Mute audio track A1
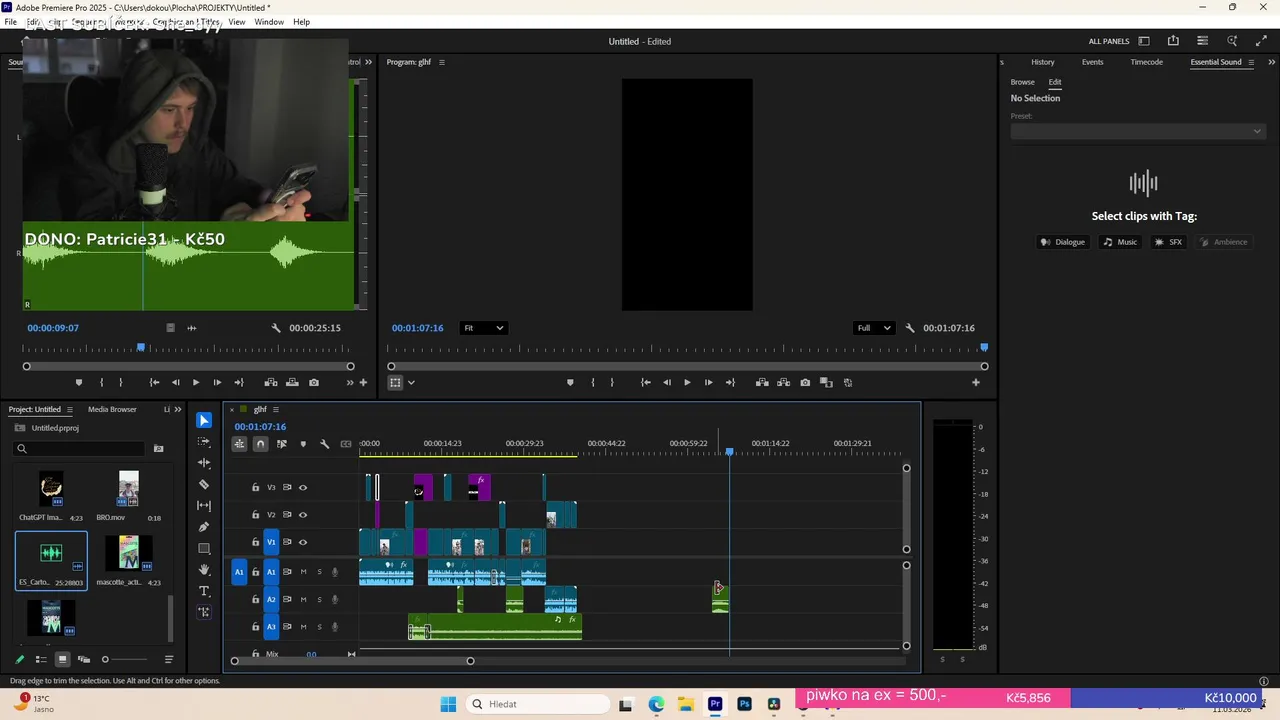 pyautogui.click(x=303, y=572)
